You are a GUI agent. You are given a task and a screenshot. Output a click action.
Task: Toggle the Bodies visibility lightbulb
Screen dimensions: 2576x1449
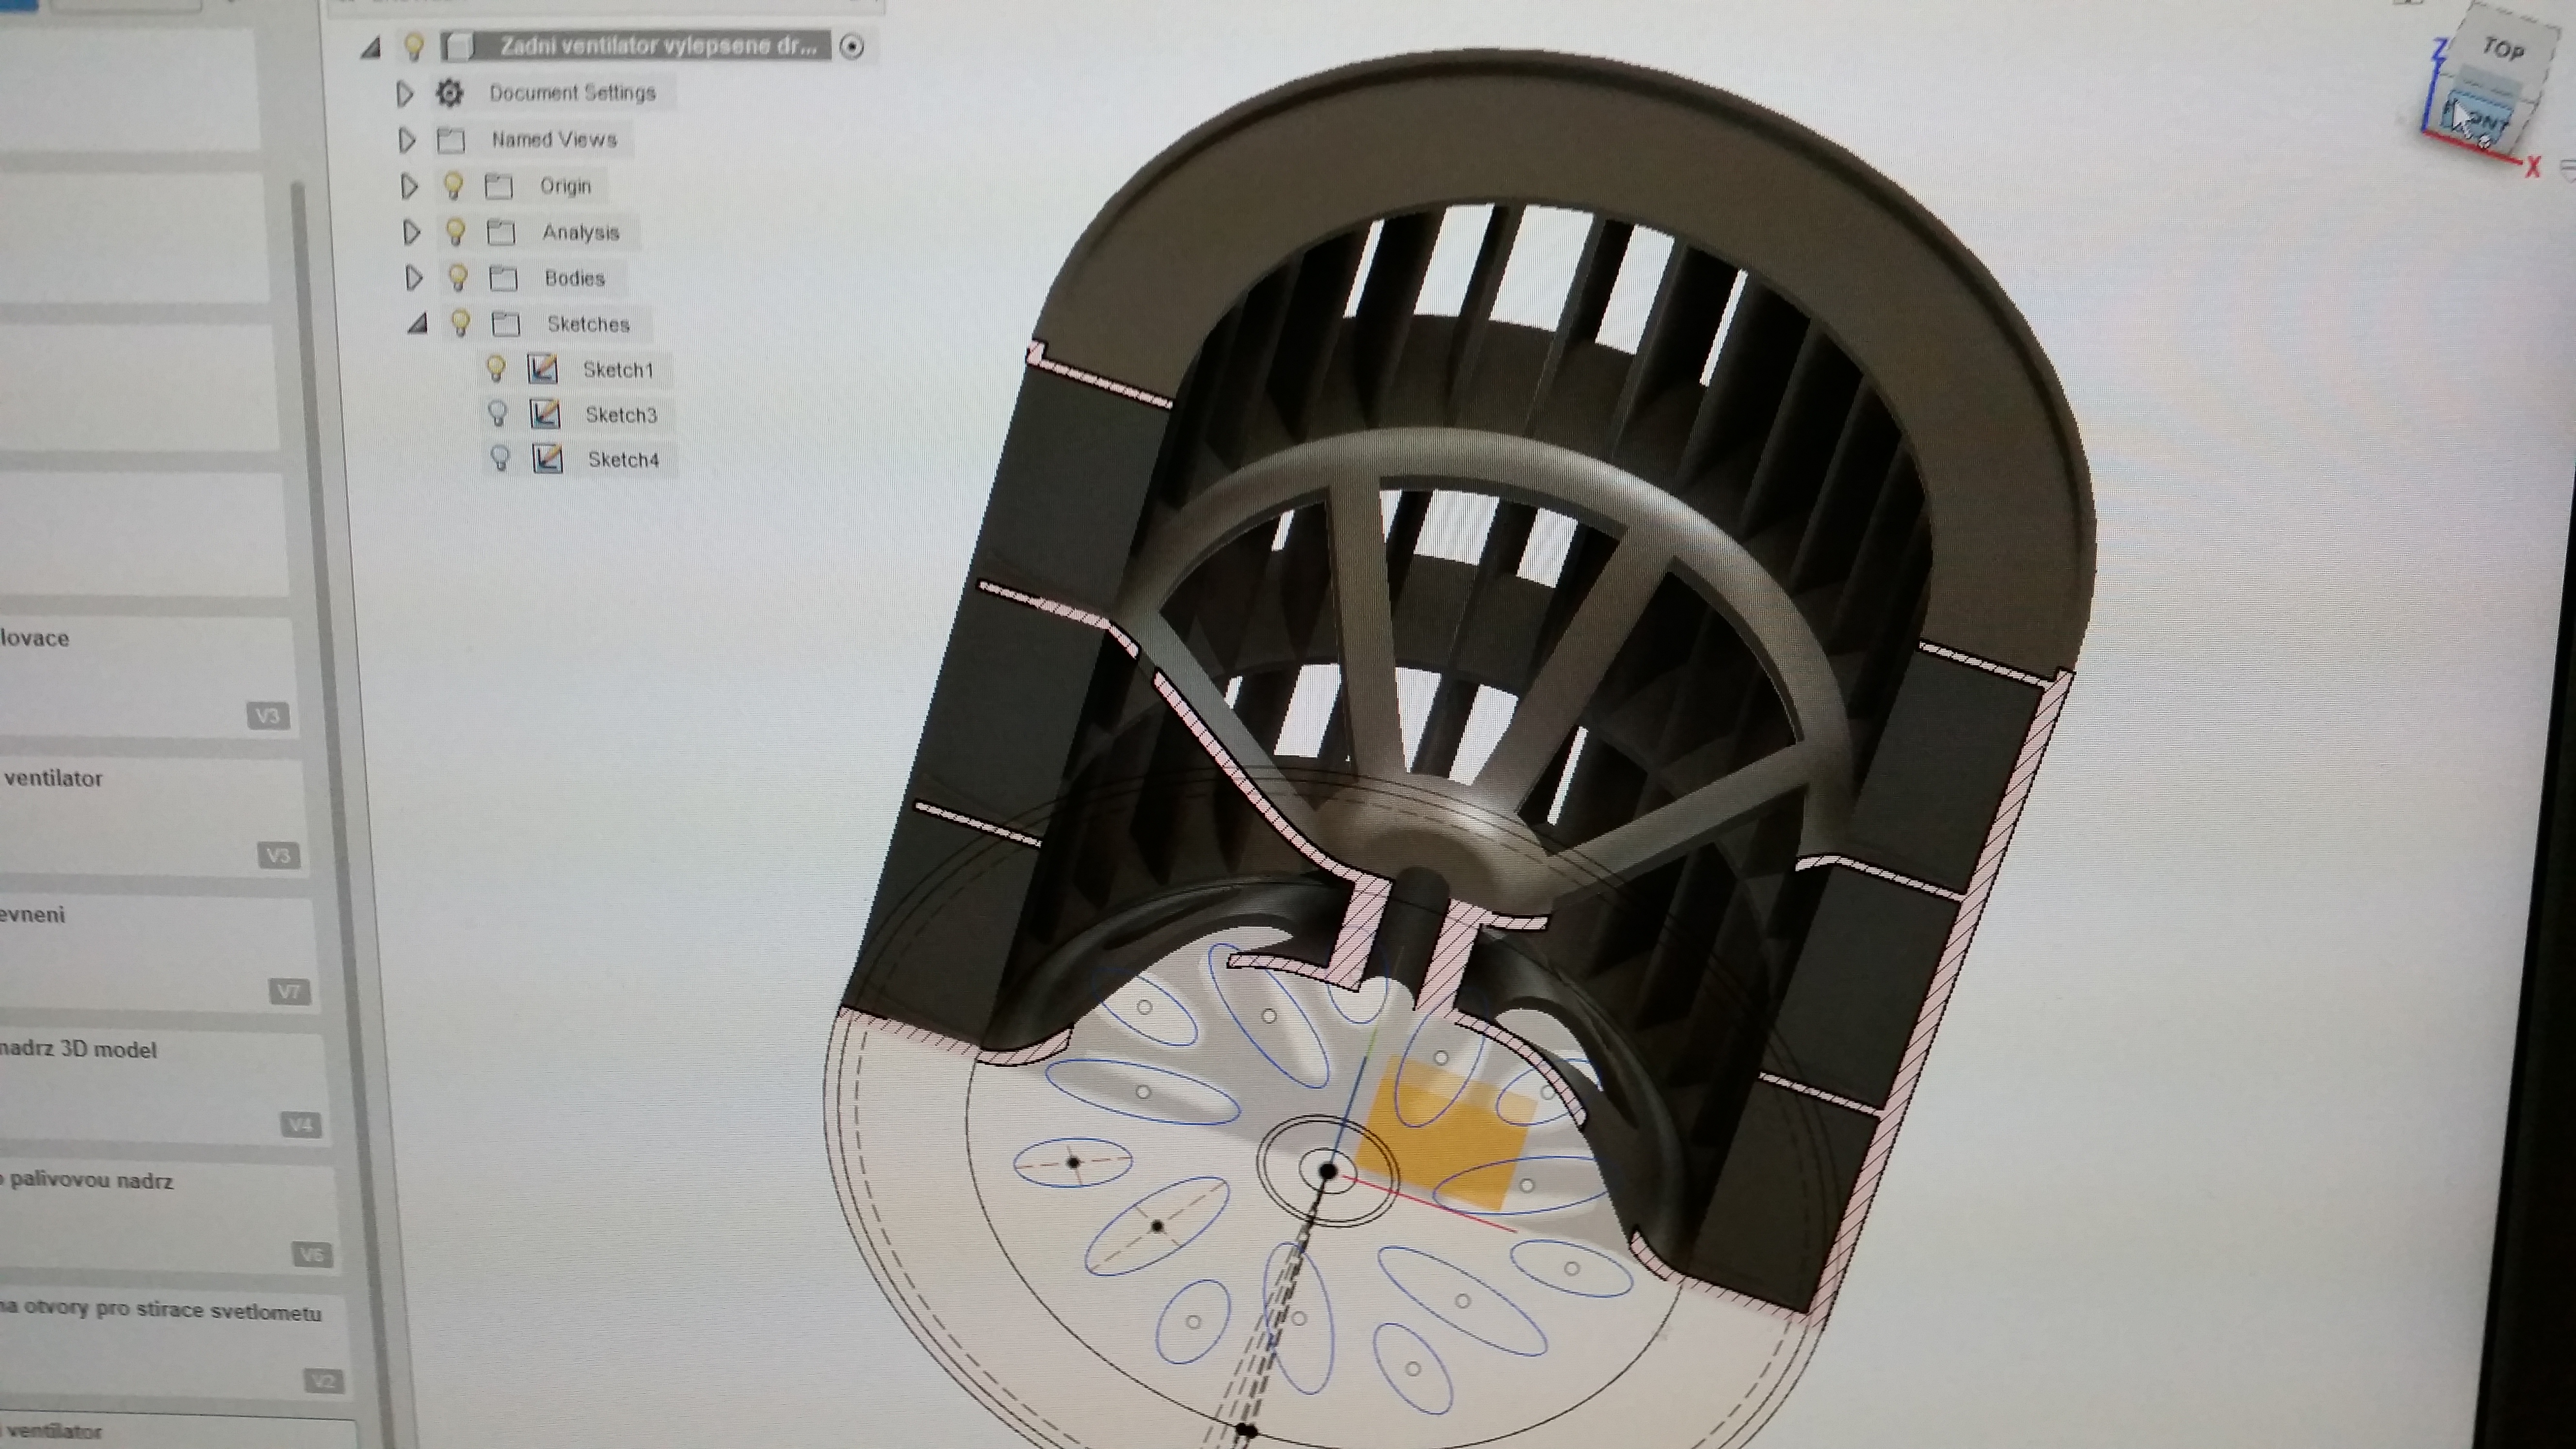click(458, 277)
